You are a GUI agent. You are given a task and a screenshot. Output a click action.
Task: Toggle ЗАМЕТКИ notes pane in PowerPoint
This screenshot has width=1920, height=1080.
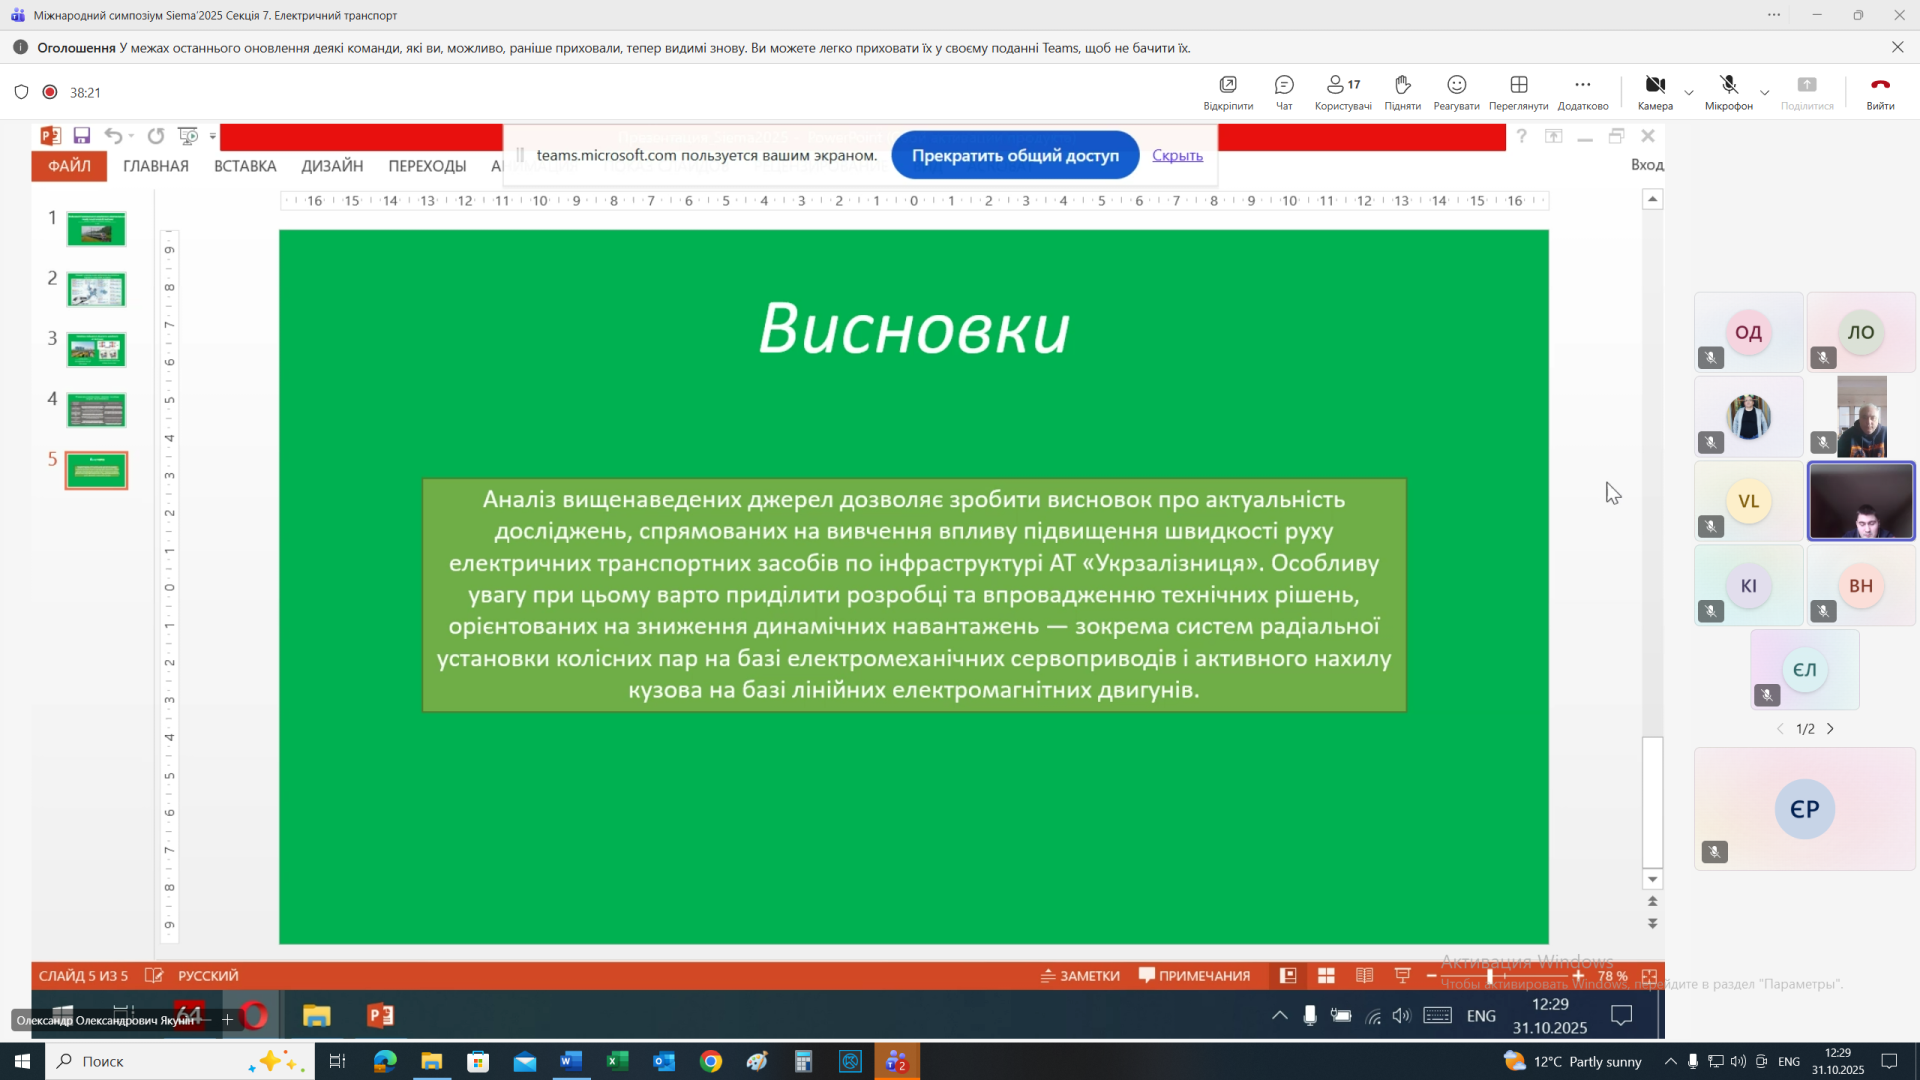tap(1080, 976)
